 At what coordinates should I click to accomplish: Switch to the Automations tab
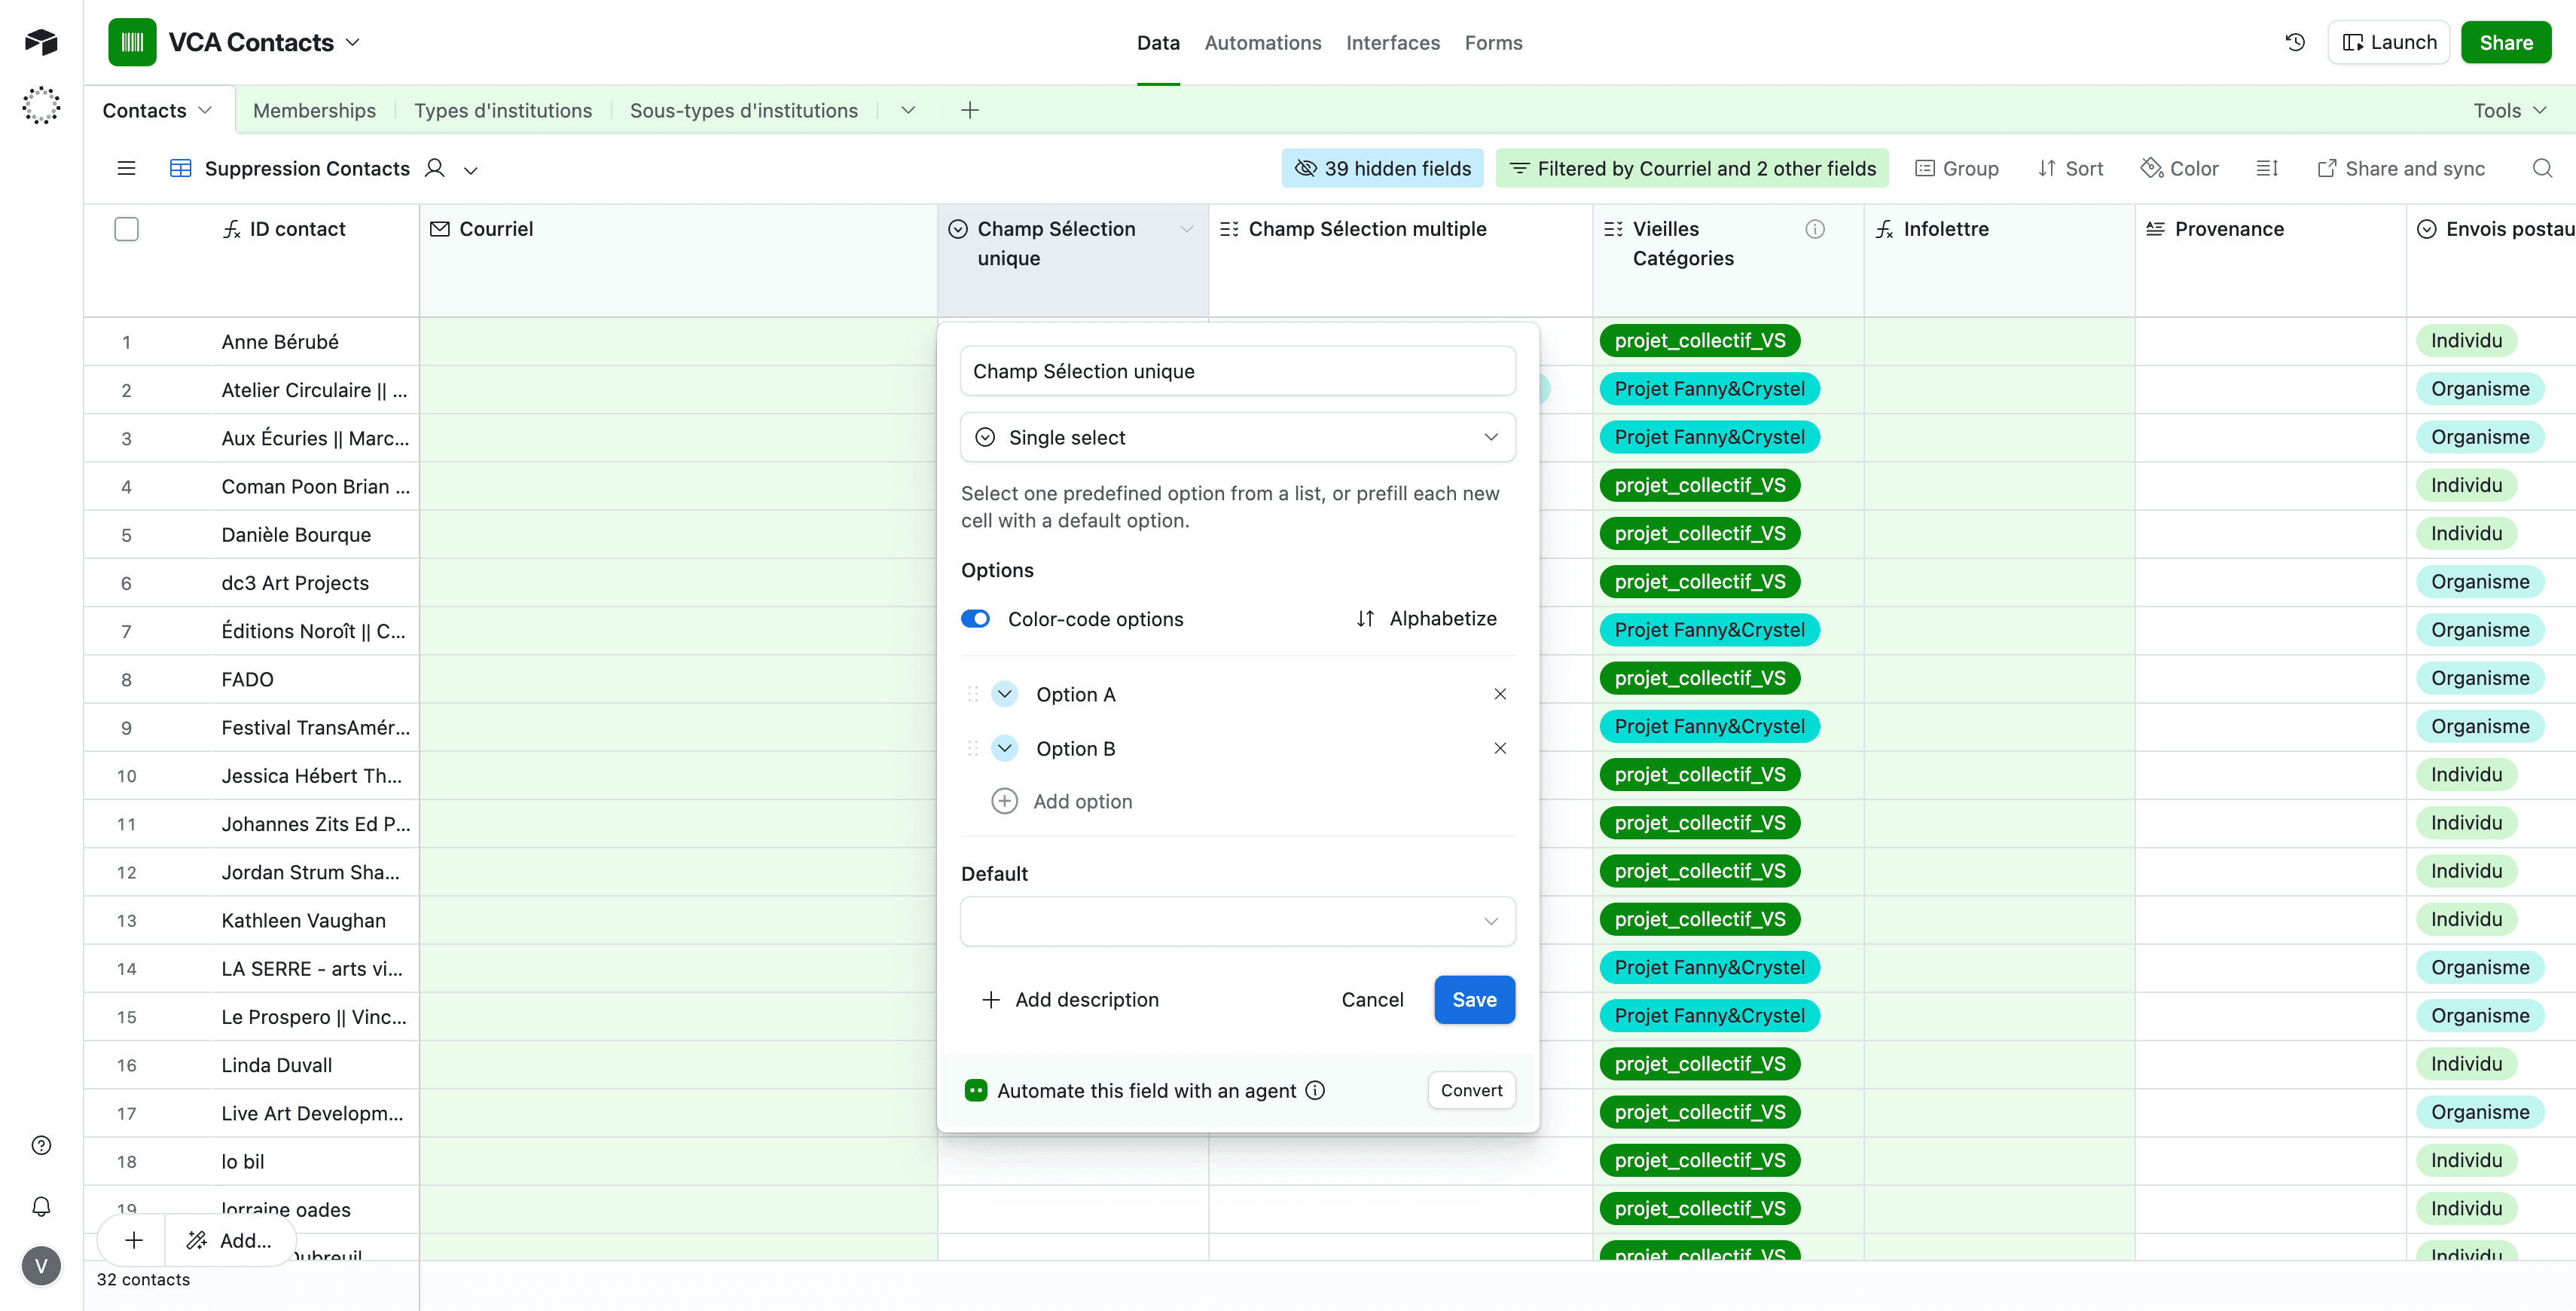[x=1262, y=42]
